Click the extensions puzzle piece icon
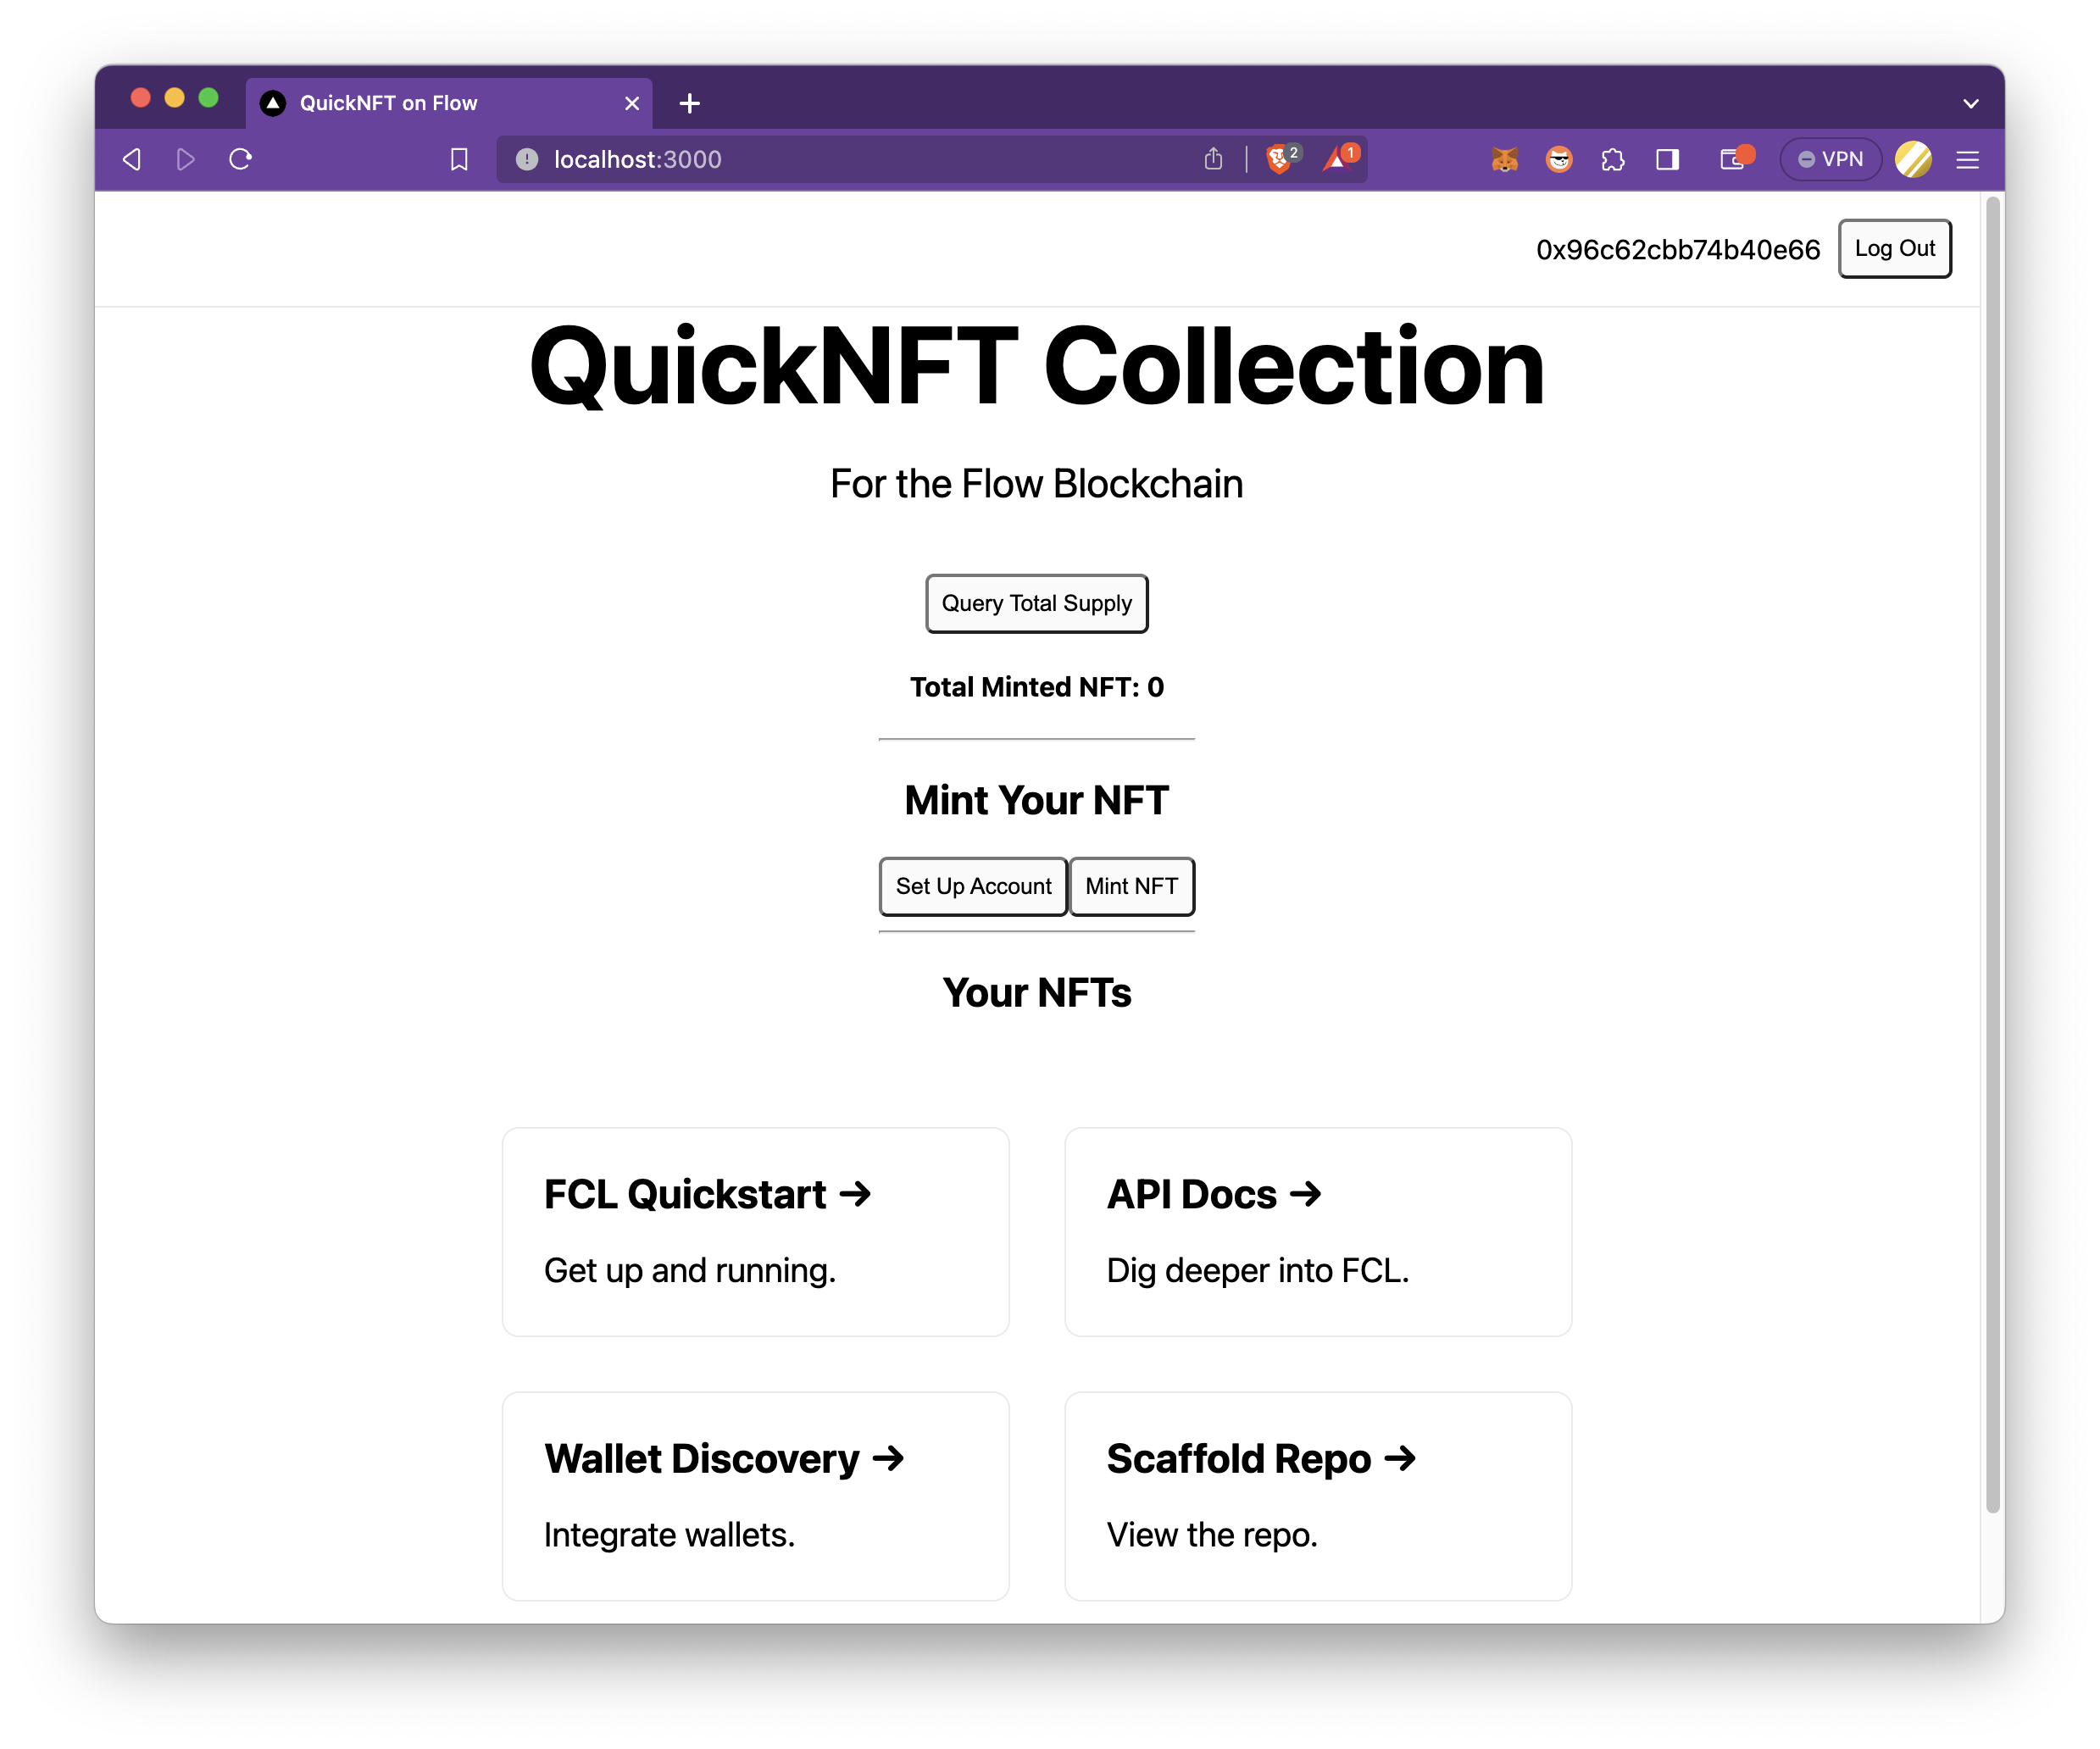Screen dimensions: 2100x1749 pyautogui.click(x=1612, y=159)
